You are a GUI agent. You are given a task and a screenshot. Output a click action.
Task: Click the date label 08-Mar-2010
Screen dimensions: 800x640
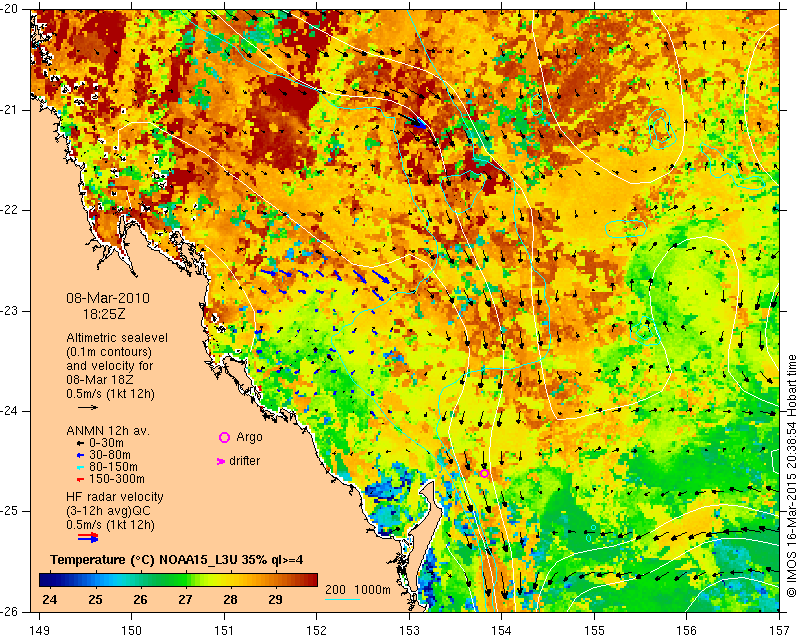tap(108, 298)
